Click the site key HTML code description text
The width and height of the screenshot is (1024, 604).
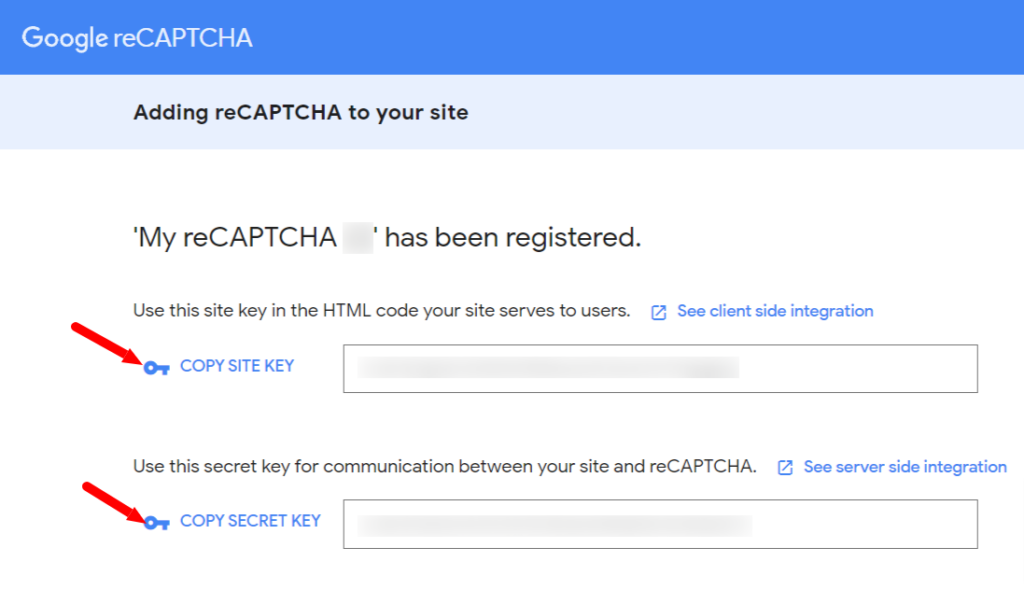pyautogui.click(x=381, y=311)
